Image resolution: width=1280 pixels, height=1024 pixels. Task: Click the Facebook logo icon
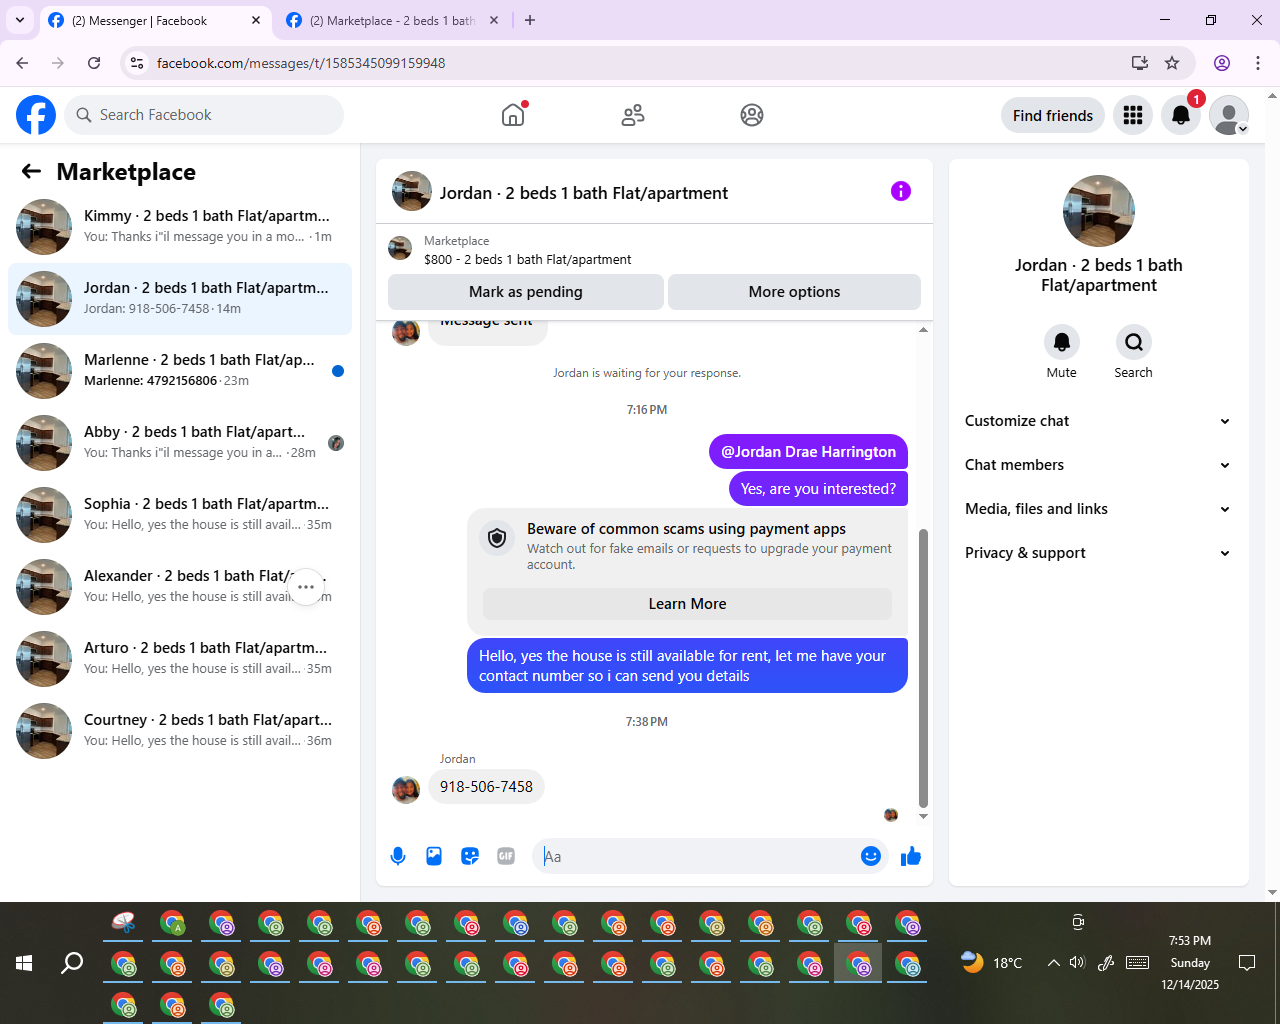36,115
